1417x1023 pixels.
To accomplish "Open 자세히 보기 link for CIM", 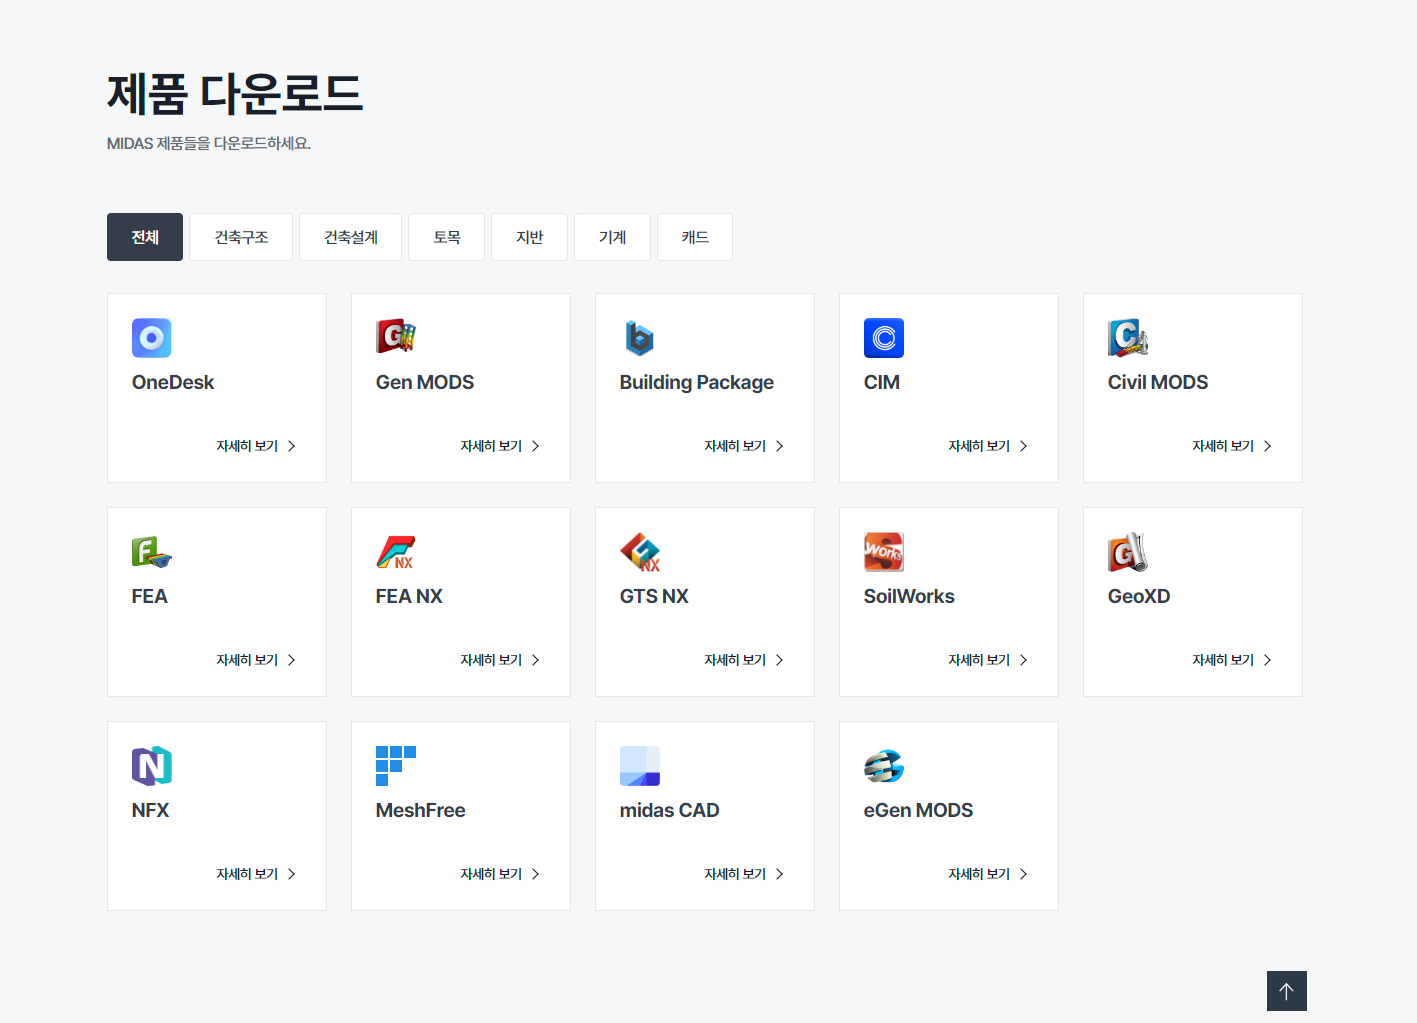I will pos(988,446).
